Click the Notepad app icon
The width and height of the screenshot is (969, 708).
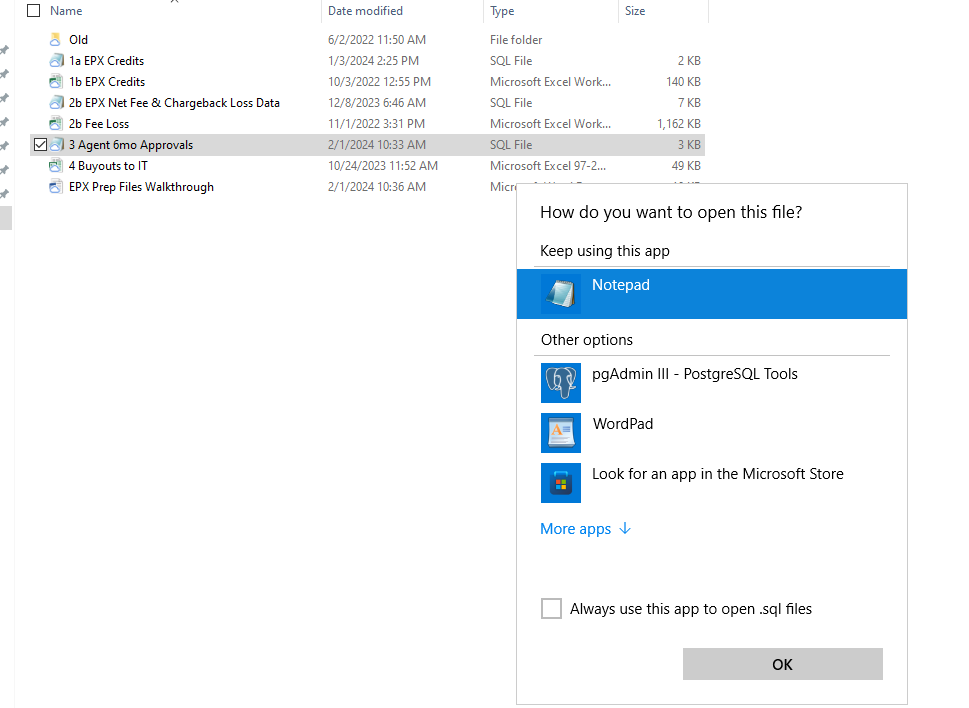(x=560, y=294)
